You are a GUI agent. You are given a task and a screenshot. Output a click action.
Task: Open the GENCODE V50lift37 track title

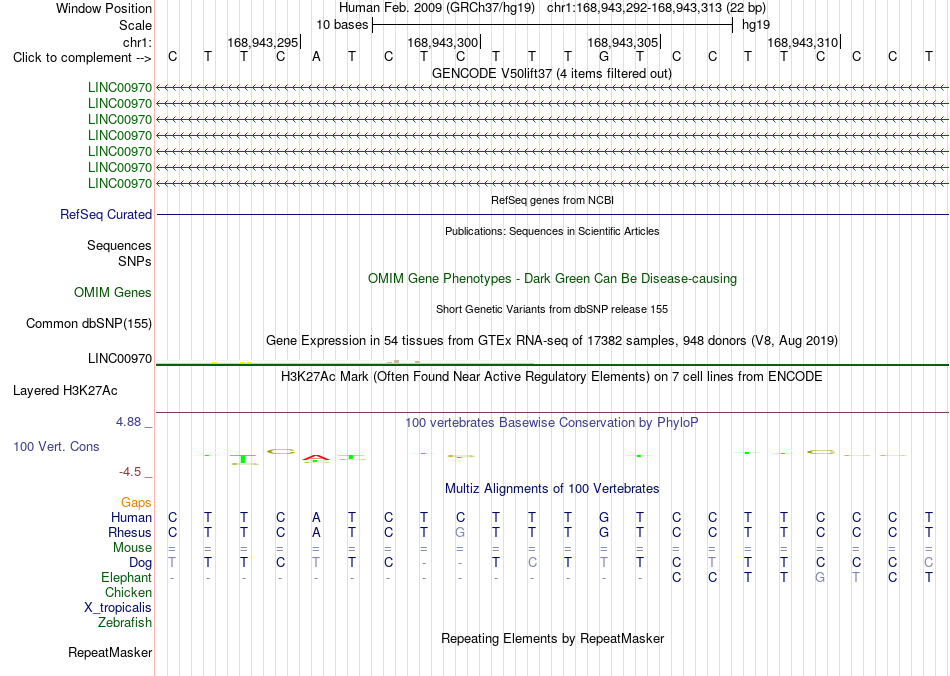pyautogui.click(x=551, y=73)
